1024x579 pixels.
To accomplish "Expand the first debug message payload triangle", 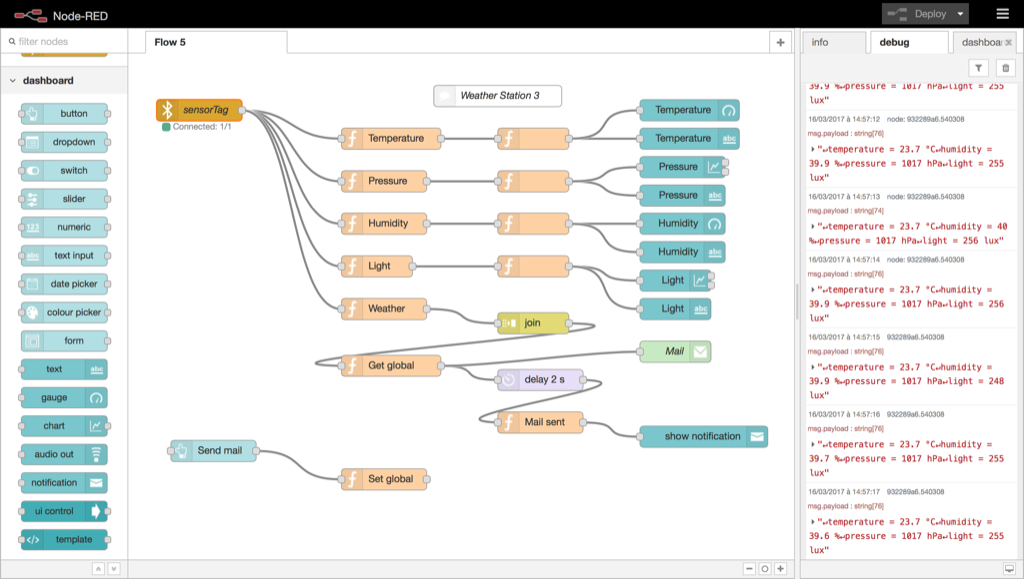I will (813, 149).
